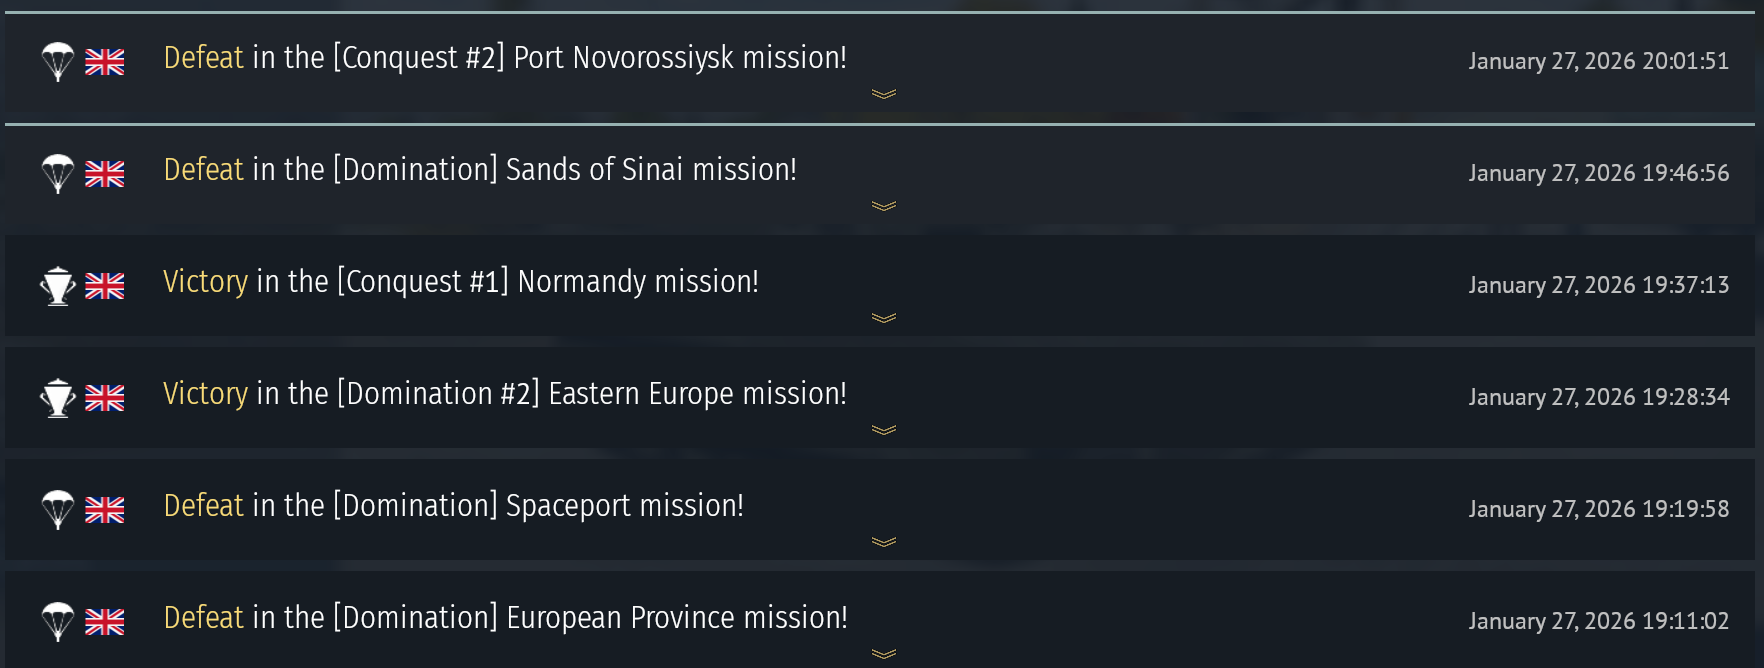Click parachute icon for European Province defeat
Viewport: 1764px width, 668px height.
click(58, 622)
